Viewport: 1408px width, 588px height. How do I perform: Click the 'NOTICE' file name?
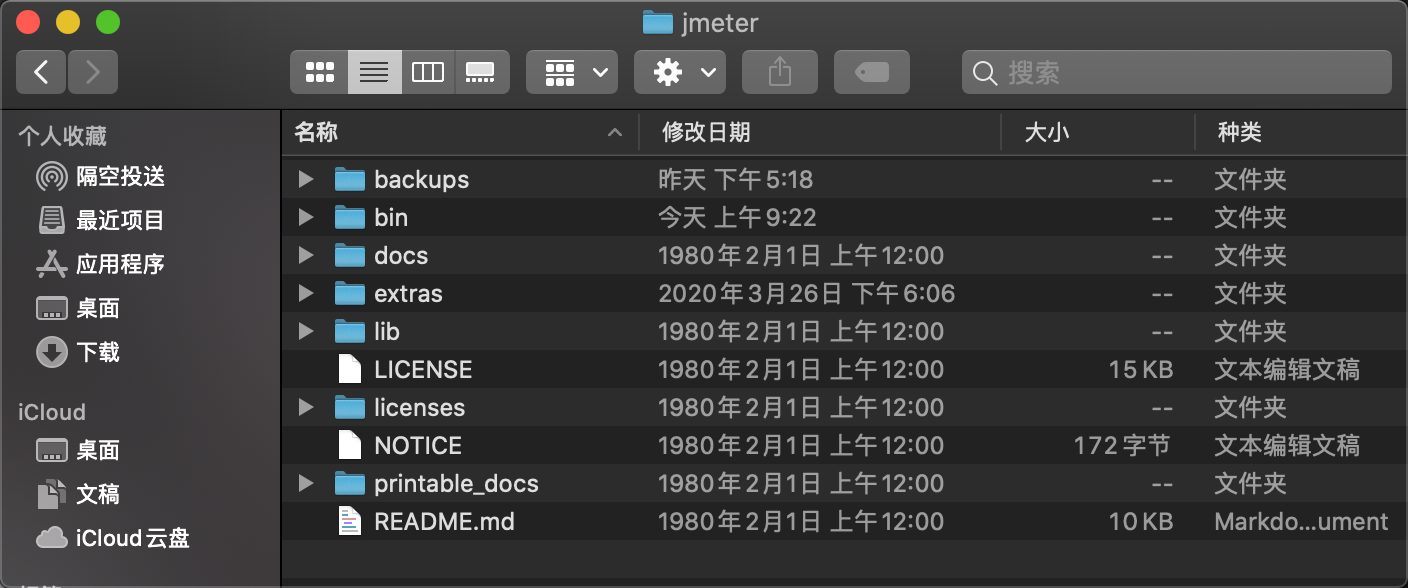pos(418,446)
